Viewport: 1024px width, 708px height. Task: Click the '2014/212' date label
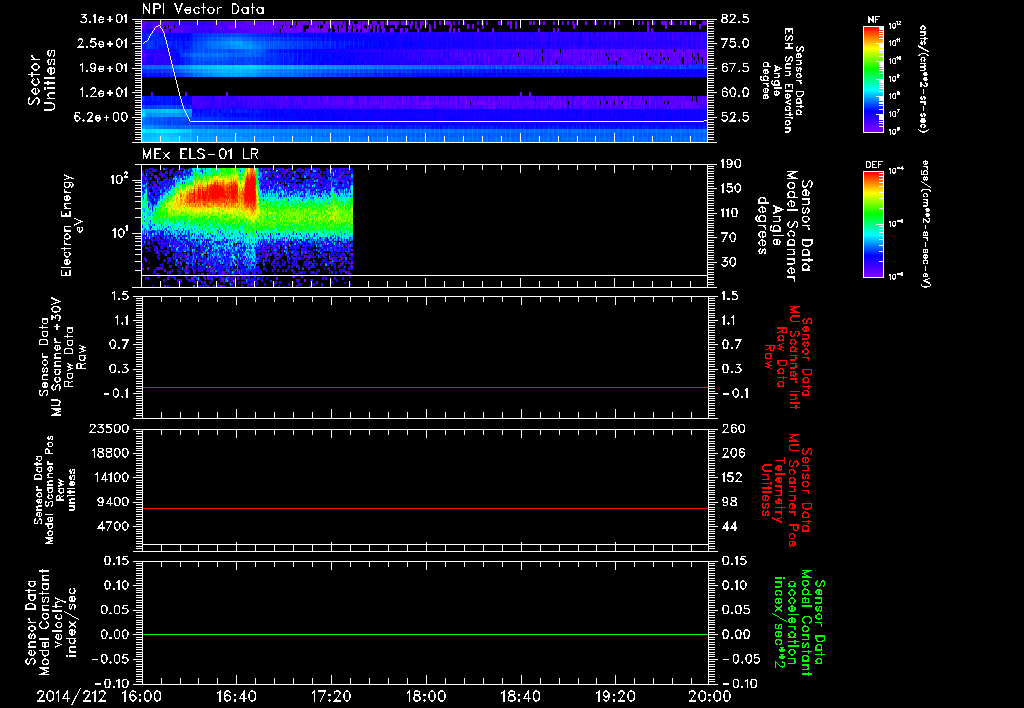point(71,696)
